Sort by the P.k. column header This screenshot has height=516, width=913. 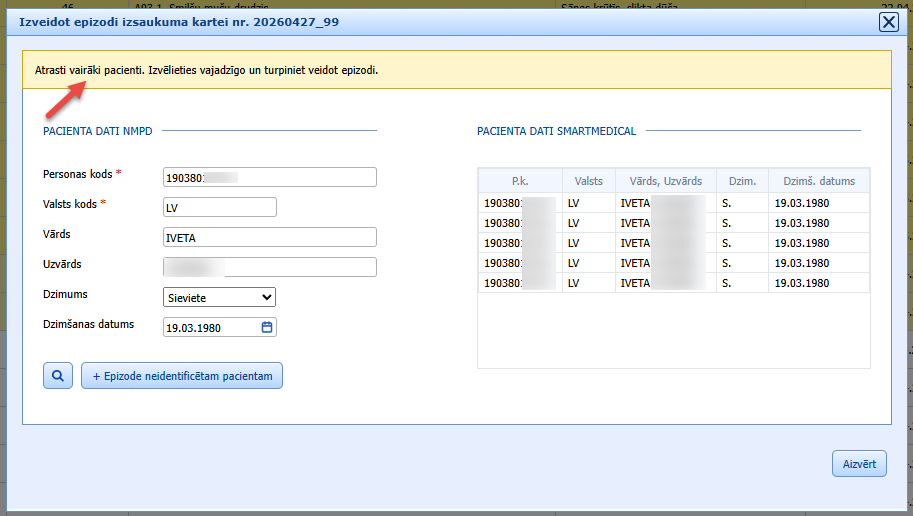(520, 181)
